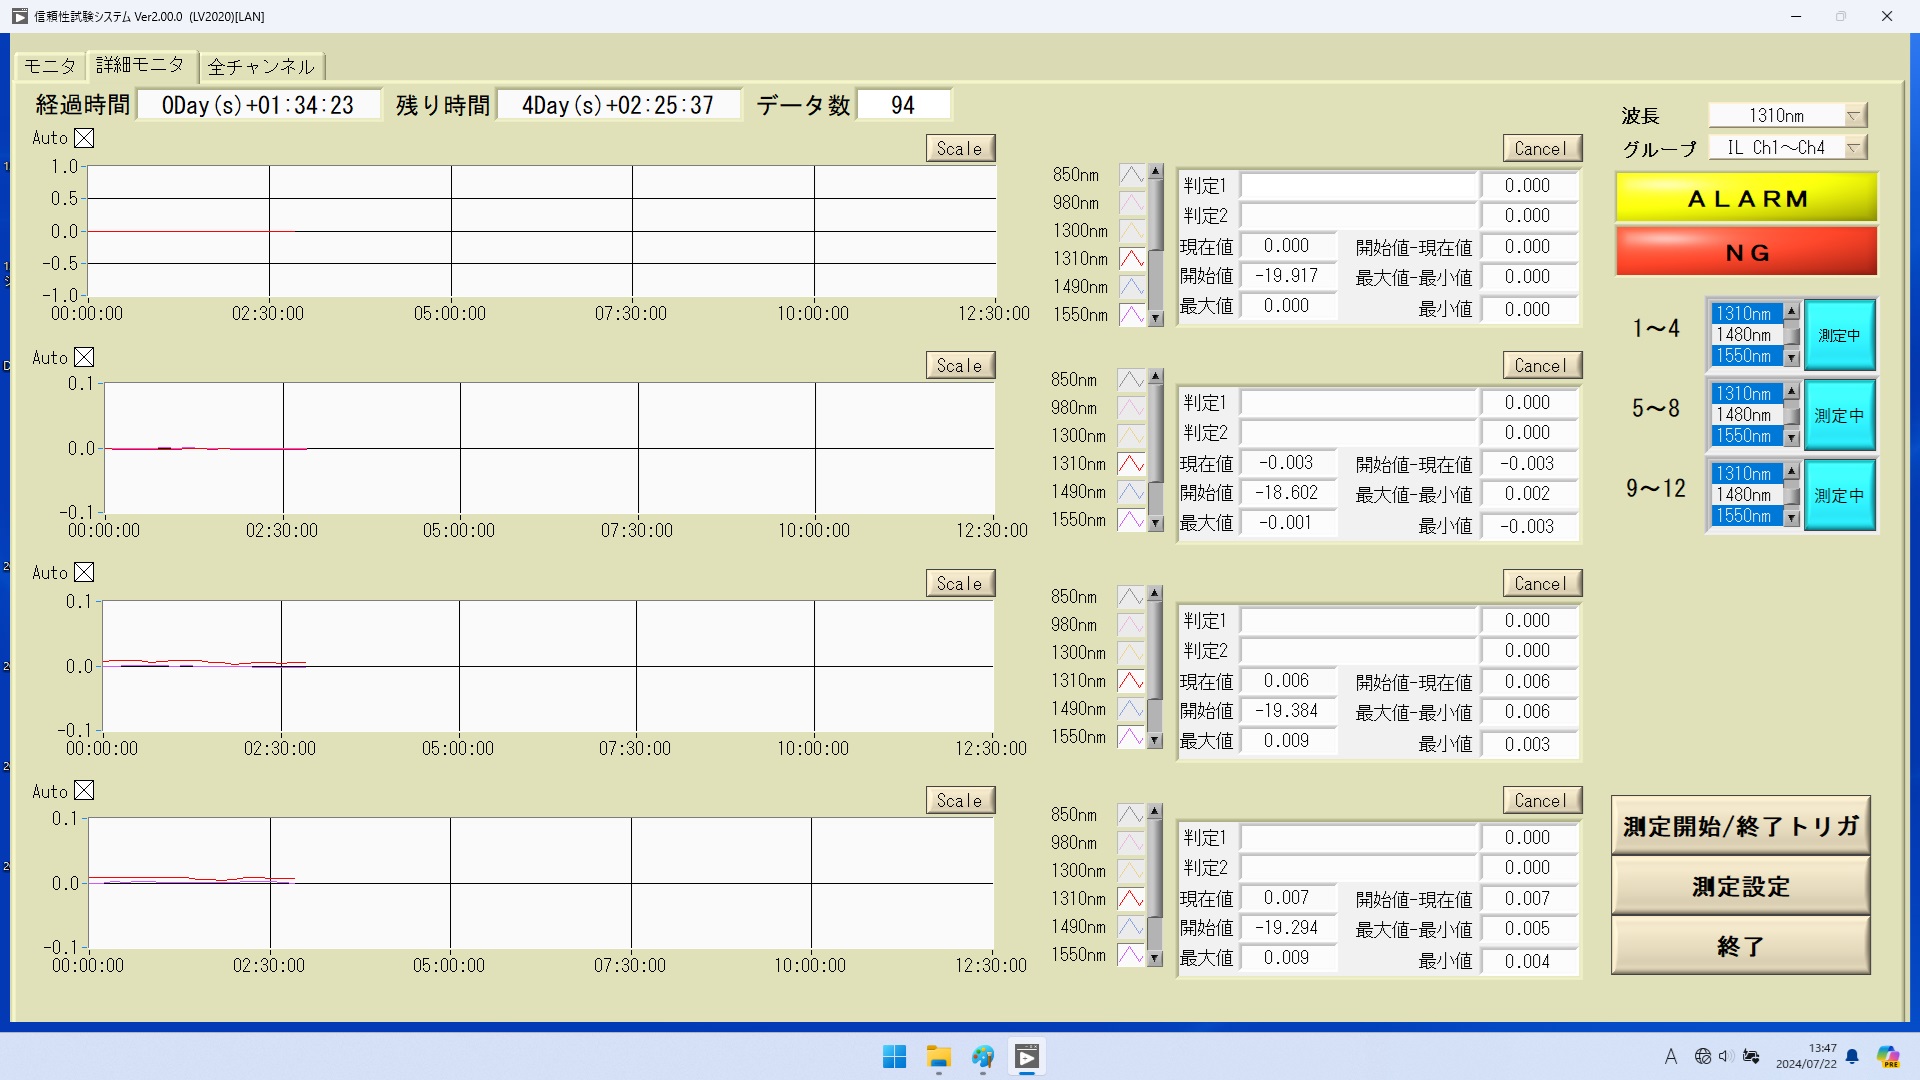The width and height of the screenshot is (1920, 1080).
Task: Select 1550nm in the 9~12 wavelength list
Action: coord(1747,516)
